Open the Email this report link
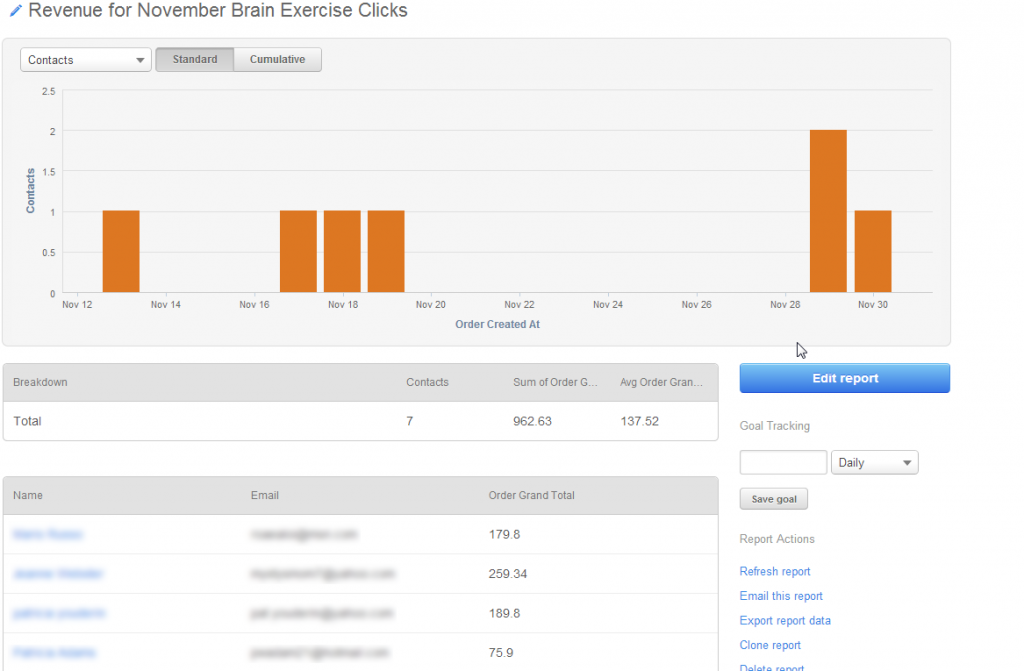1024x671 pixels. [x=781, y=596]
